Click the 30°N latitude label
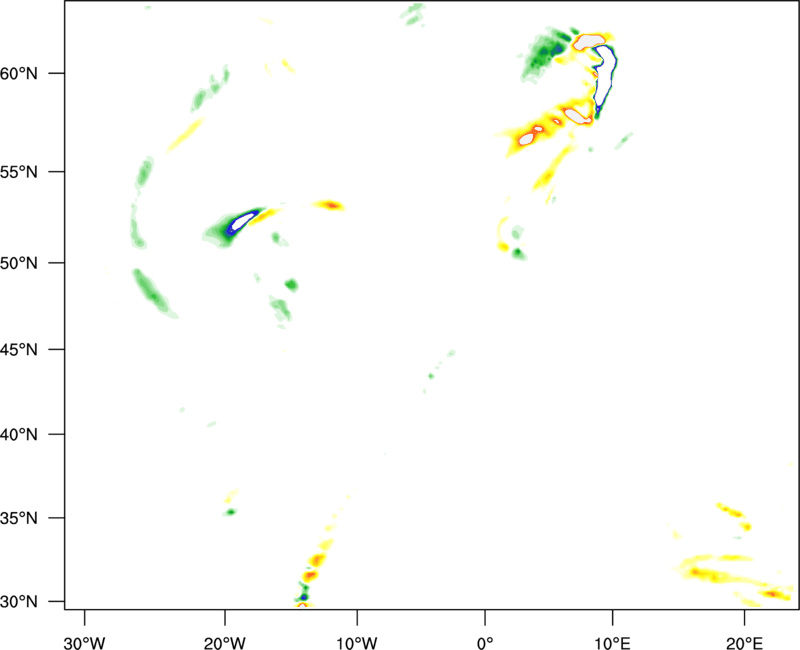 (x=19, y=602)
